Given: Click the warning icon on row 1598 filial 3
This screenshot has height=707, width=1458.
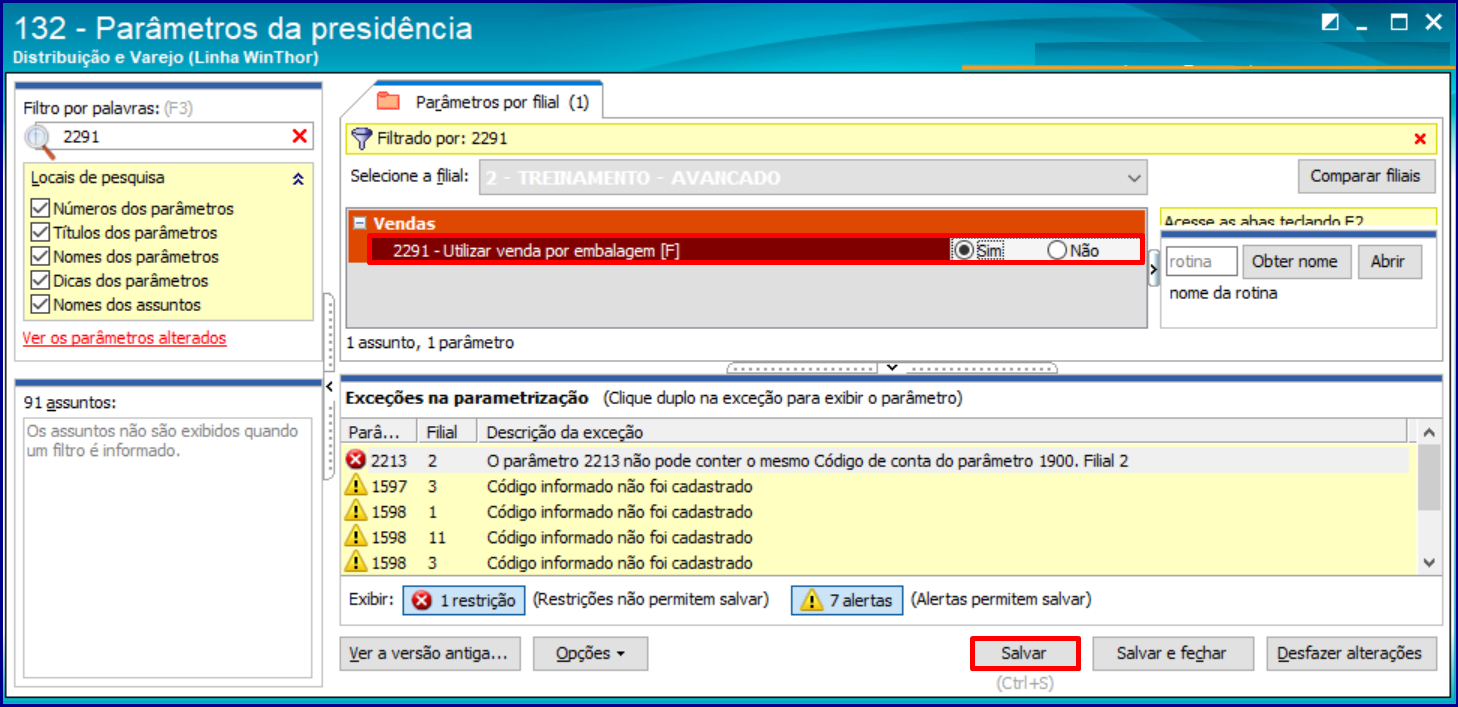Looking at the screenshot, I should coord(356,562).
